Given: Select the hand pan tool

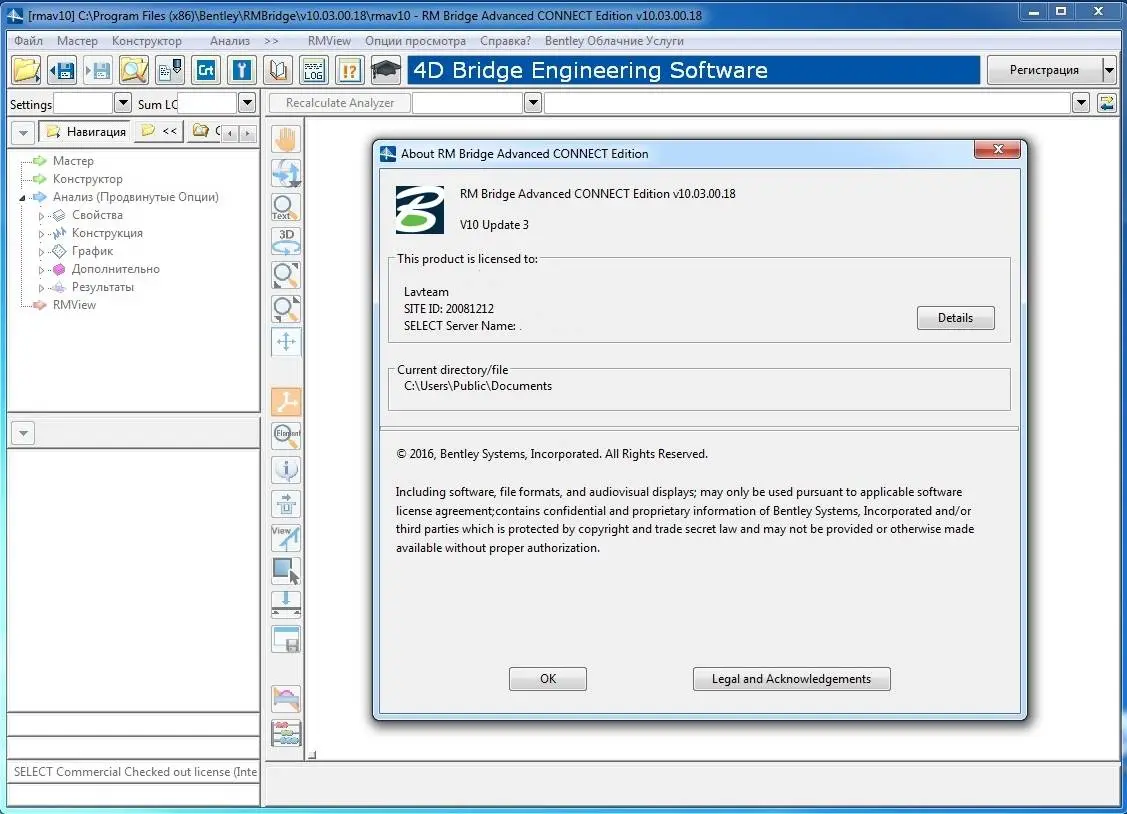Looking at the screenshot, I should click(x=286, y=139).
